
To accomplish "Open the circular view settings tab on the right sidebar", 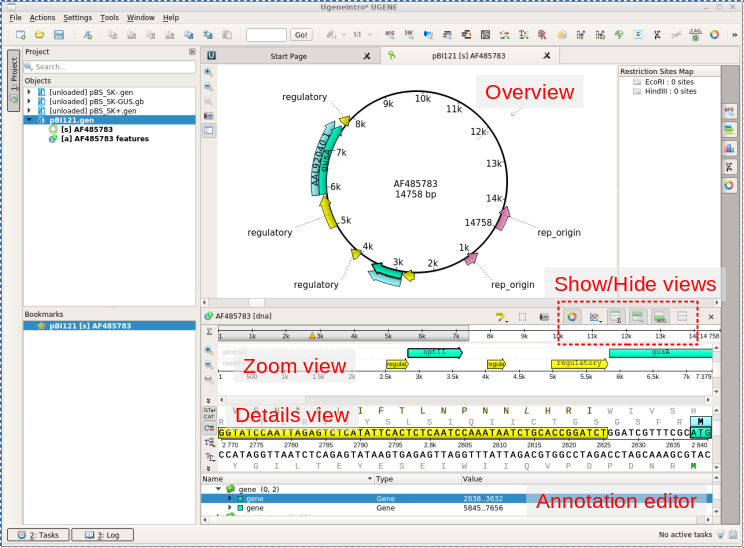I will (729, 186).
